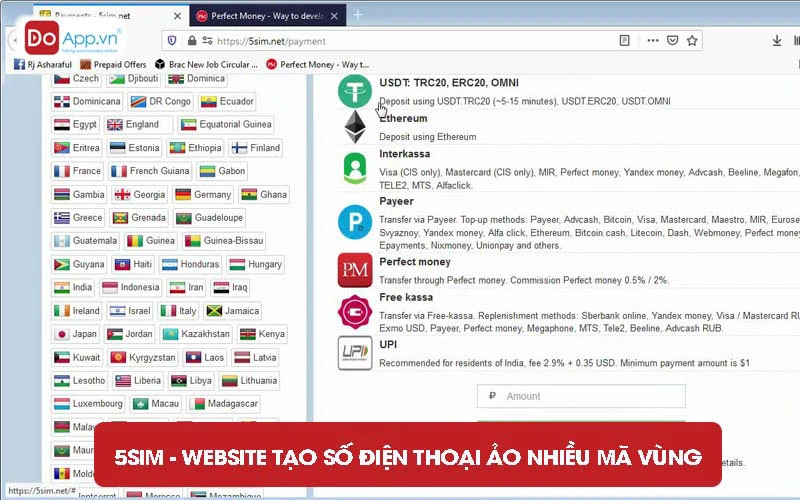Select Djibouti country button
The width and height of the screenshot is (800, 500).
tap(134, 78)
